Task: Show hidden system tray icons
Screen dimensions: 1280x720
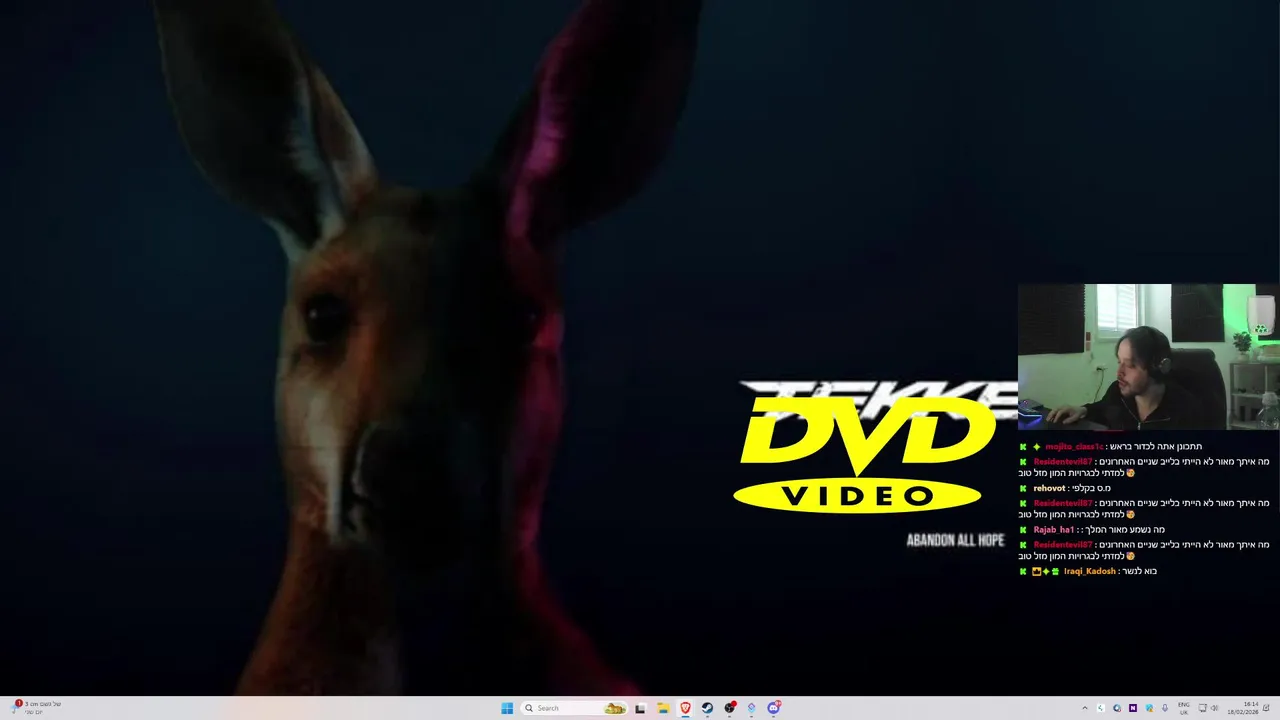Action: (1085, 708)
